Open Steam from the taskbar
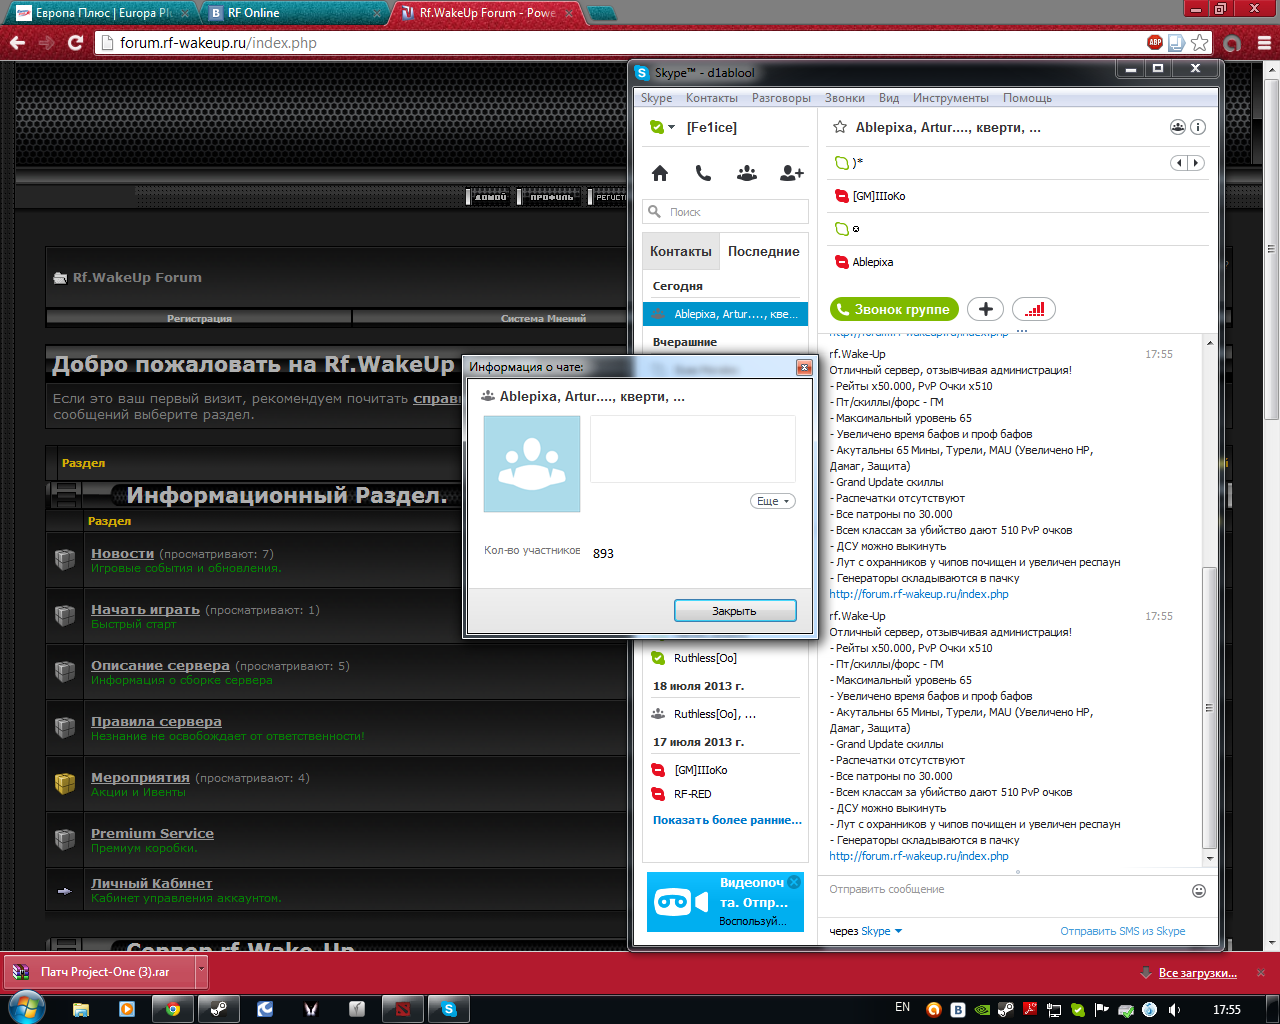This screenshot has width=1280, height=1024. (219, 1009)
